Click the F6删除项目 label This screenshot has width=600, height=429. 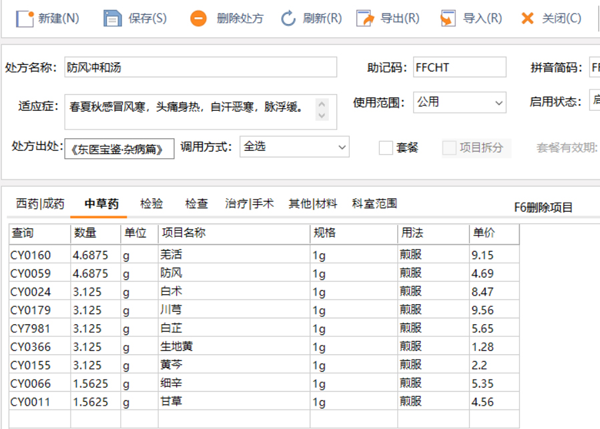tap(543, 207)
